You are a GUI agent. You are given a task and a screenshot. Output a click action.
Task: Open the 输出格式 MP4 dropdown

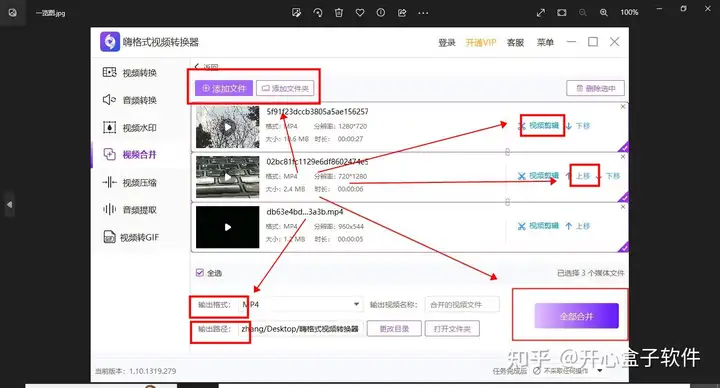point(301,304)
